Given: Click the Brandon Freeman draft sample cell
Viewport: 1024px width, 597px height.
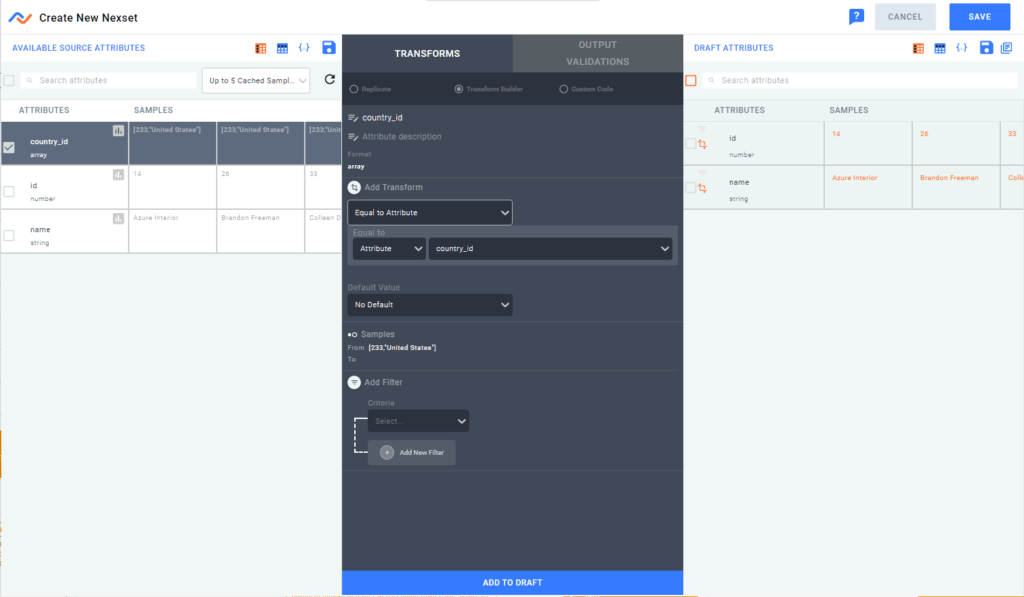Looking at the screenshot, I should [956, 187].
